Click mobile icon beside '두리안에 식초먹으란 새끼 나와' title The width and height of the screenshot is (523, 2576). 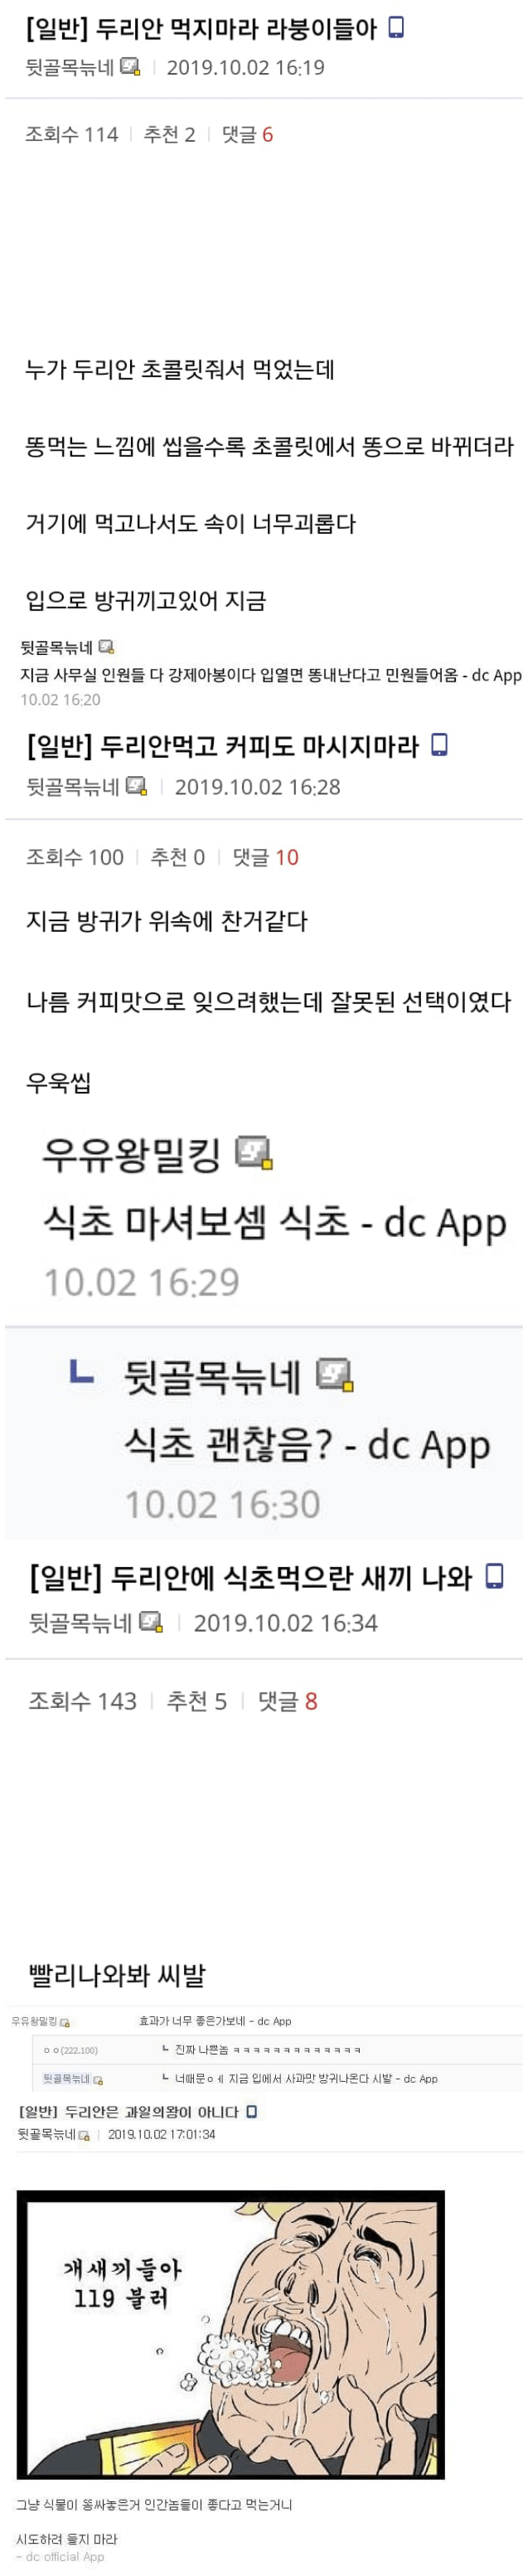pyautogui.click(x=493, y=1576)
